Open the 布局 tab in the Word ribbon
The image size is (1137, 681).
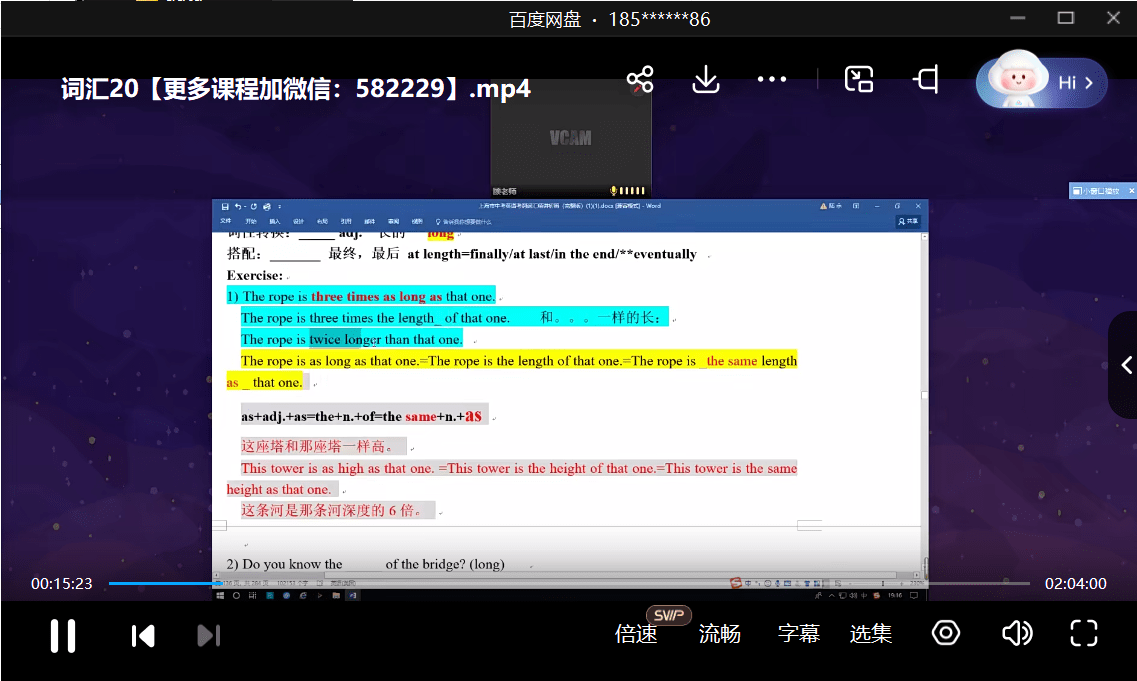coord(322,221)
